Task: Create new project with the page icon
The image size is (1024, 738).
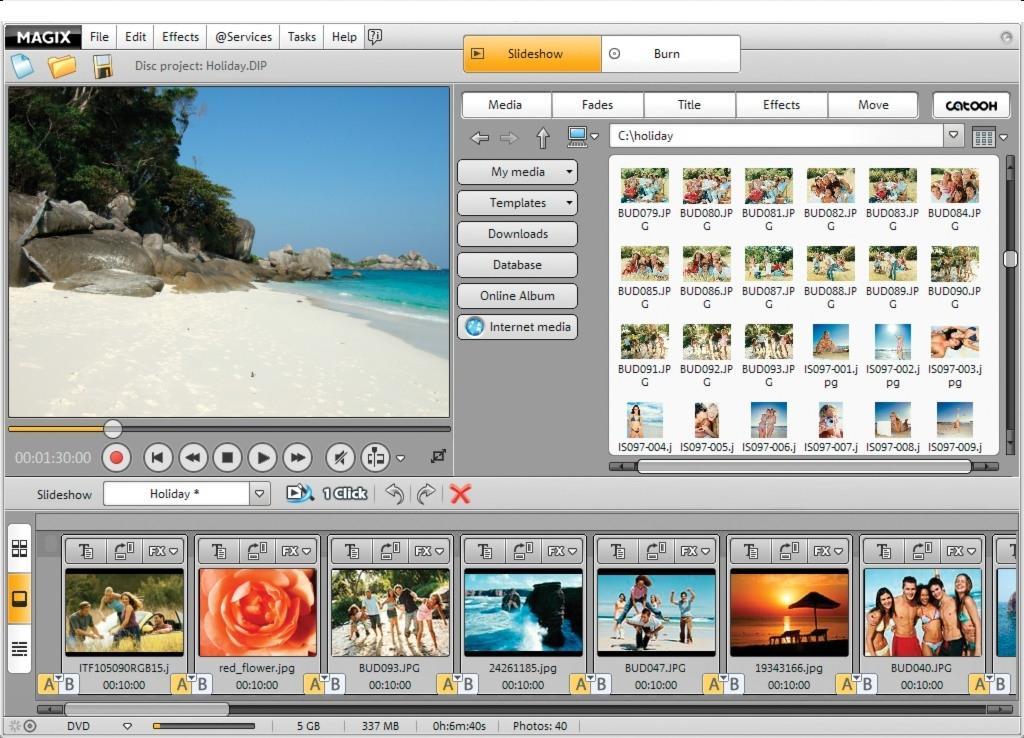Action: click(22, 66)
